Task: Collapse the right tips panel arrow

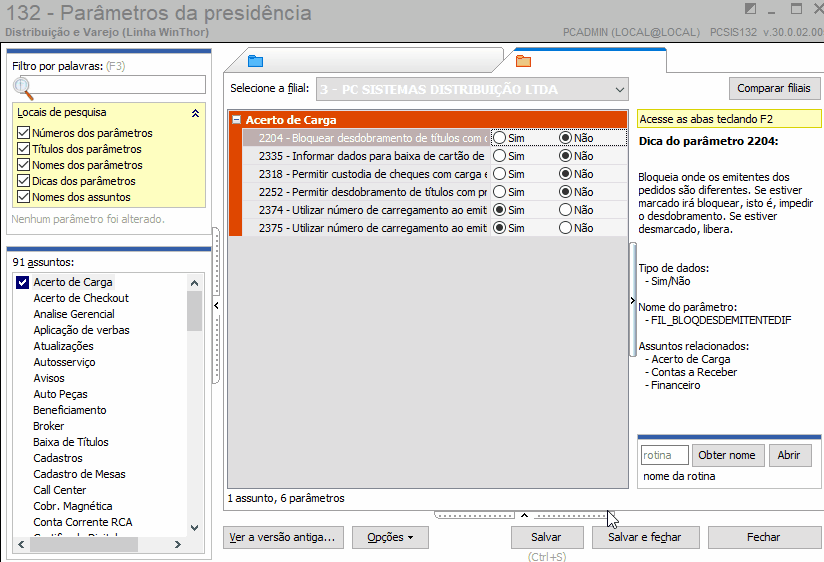Action: tap(633, 301)
